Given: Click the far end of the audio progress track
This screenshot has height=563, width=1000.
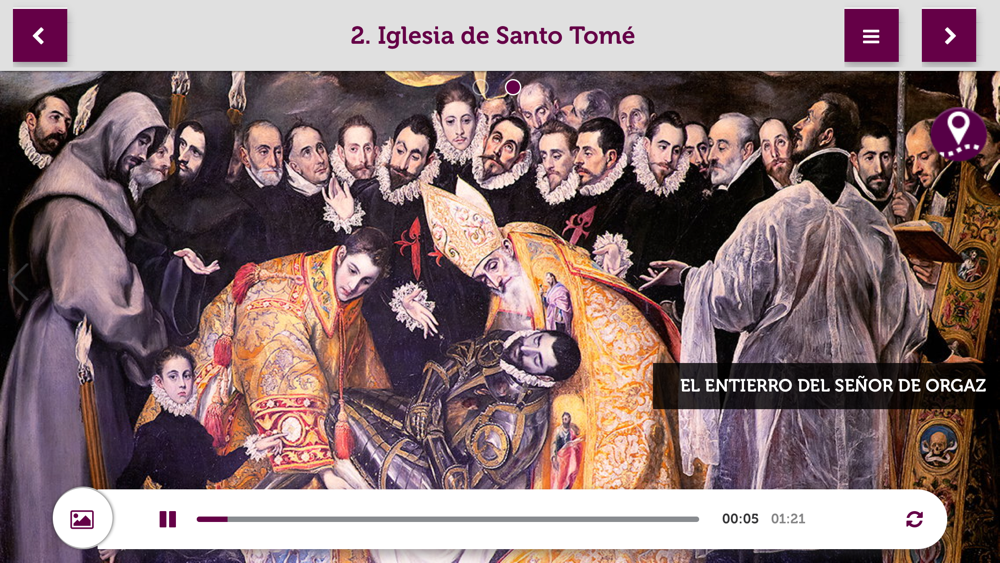Looking at the screenshot, I should coord(696,519).
